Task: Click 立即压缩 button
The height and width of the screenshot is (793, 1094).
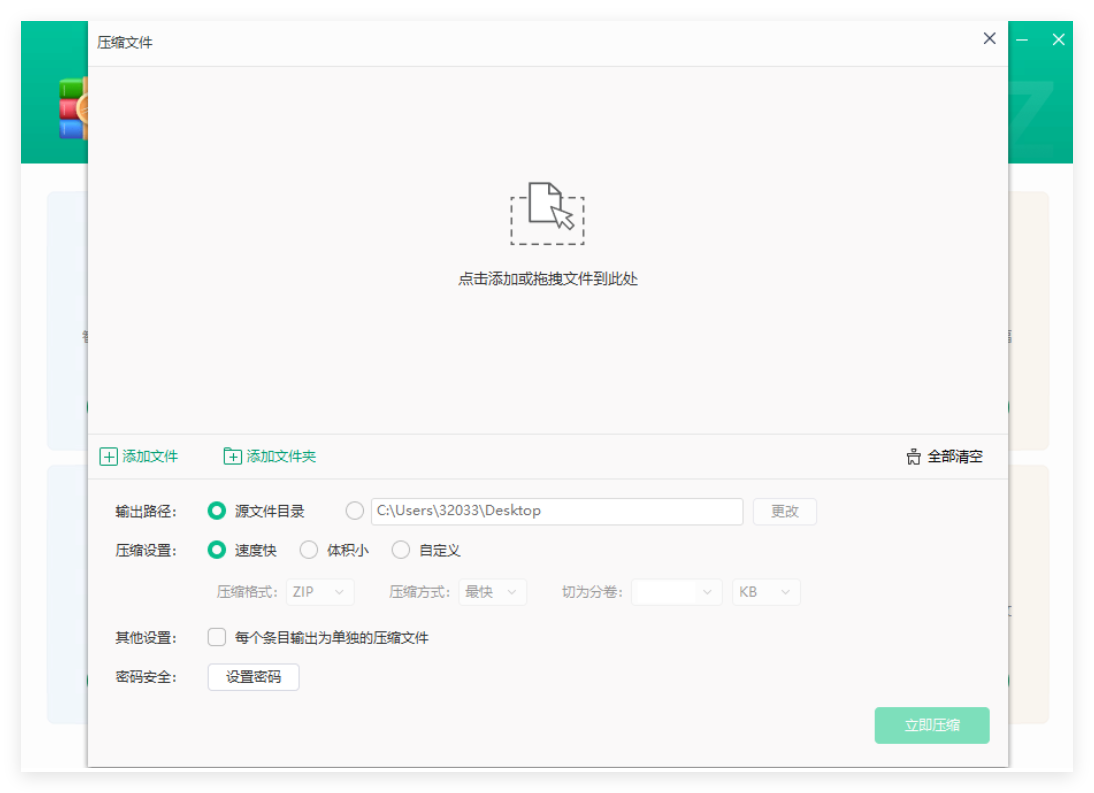Action: tap(932, 725)
